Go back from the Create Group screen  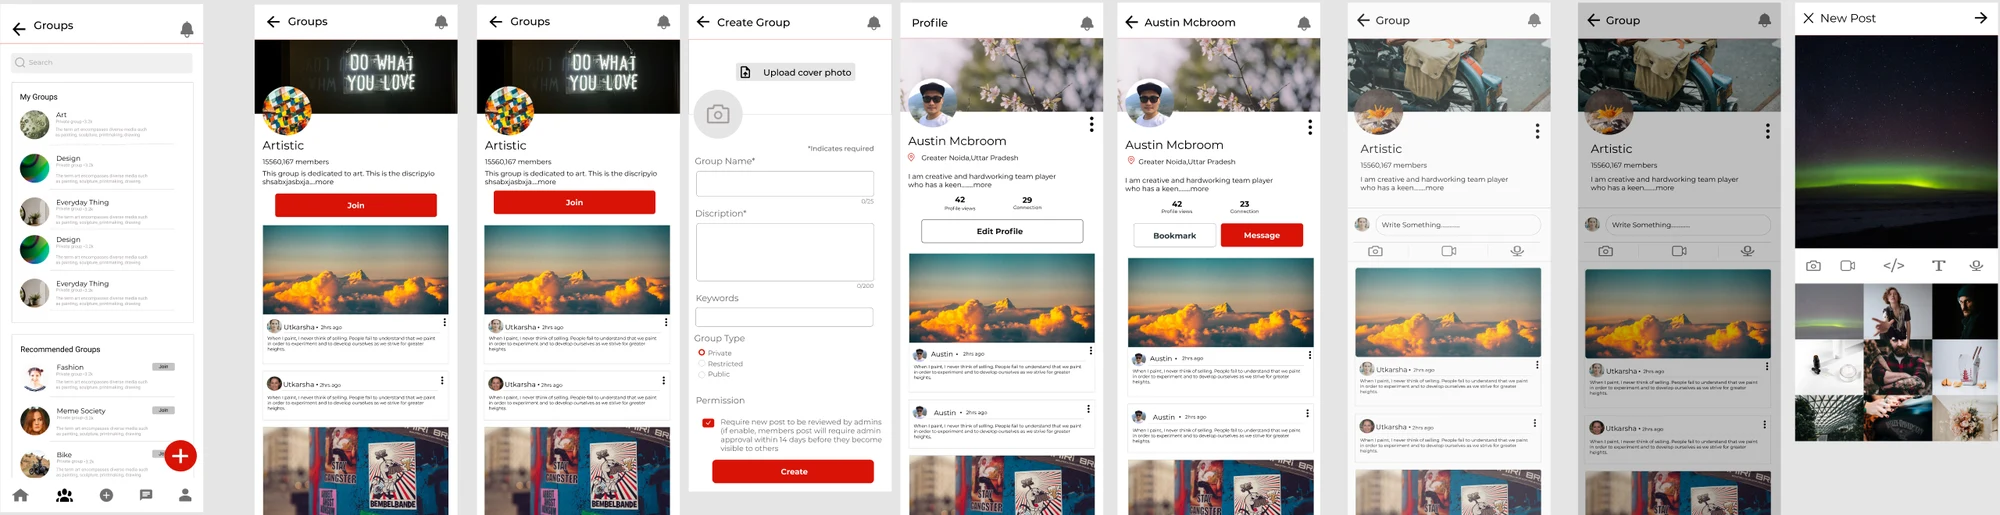[x=703, y=22]
